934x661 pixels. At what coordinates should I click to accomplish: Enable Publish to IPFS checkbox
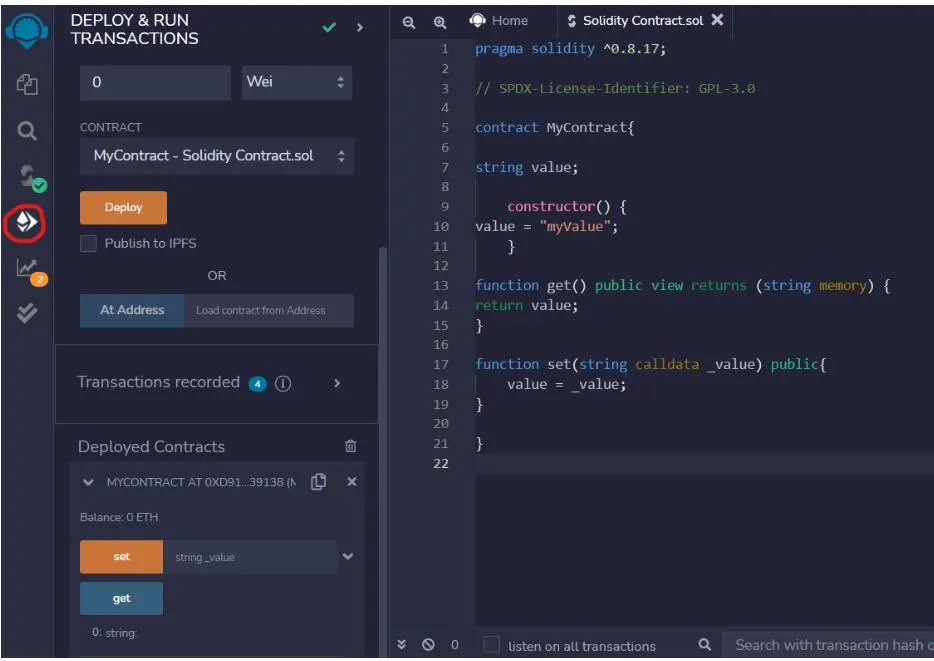point(88,243)
